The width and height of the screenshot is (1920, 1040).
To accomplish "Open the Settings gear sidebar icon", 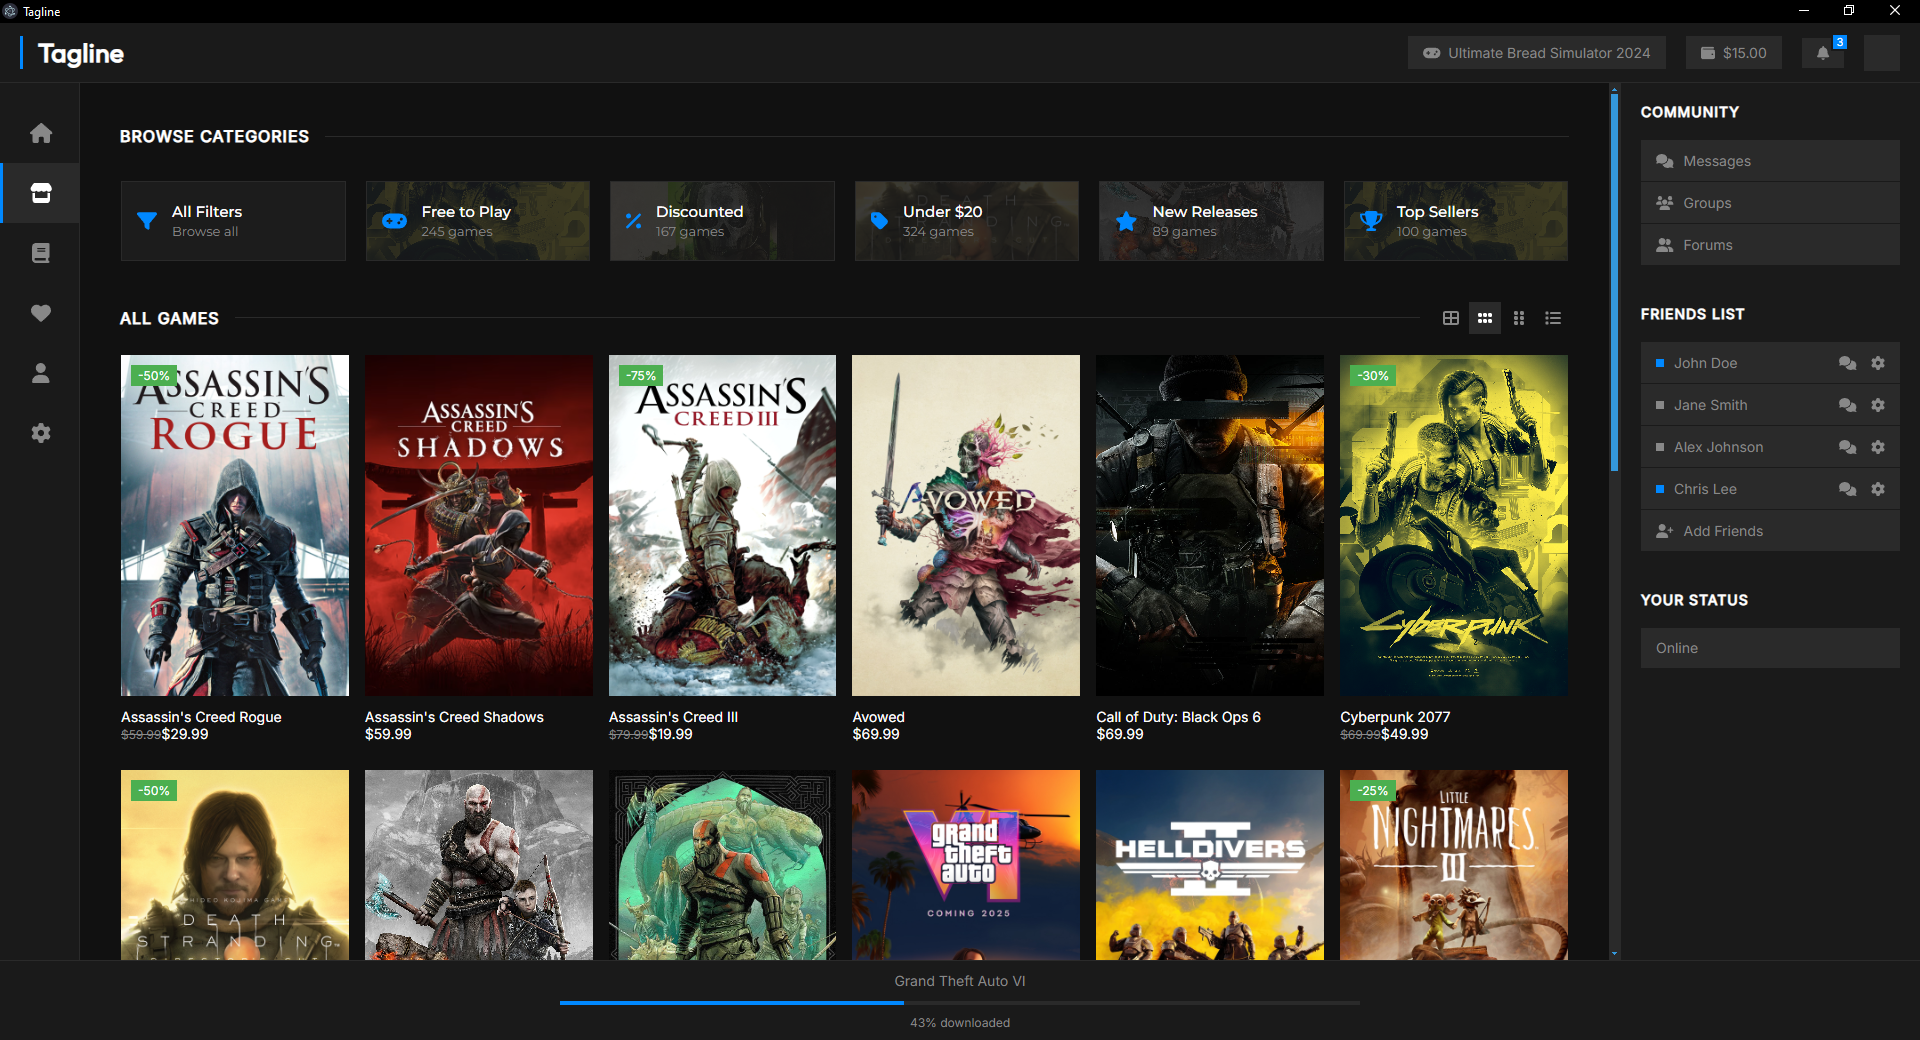I will coord(40,433).
